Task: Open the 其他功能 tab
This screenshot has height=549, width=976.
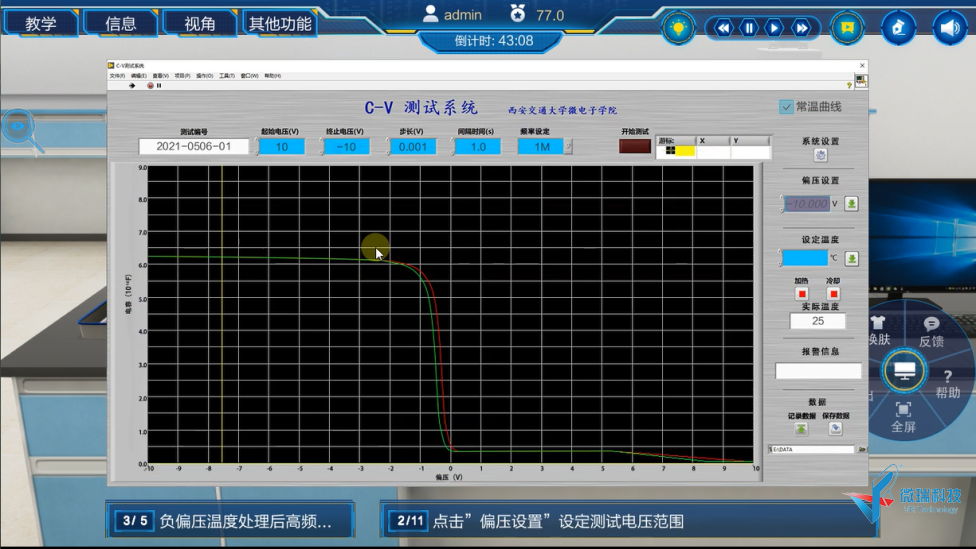Action: (279, 24)
